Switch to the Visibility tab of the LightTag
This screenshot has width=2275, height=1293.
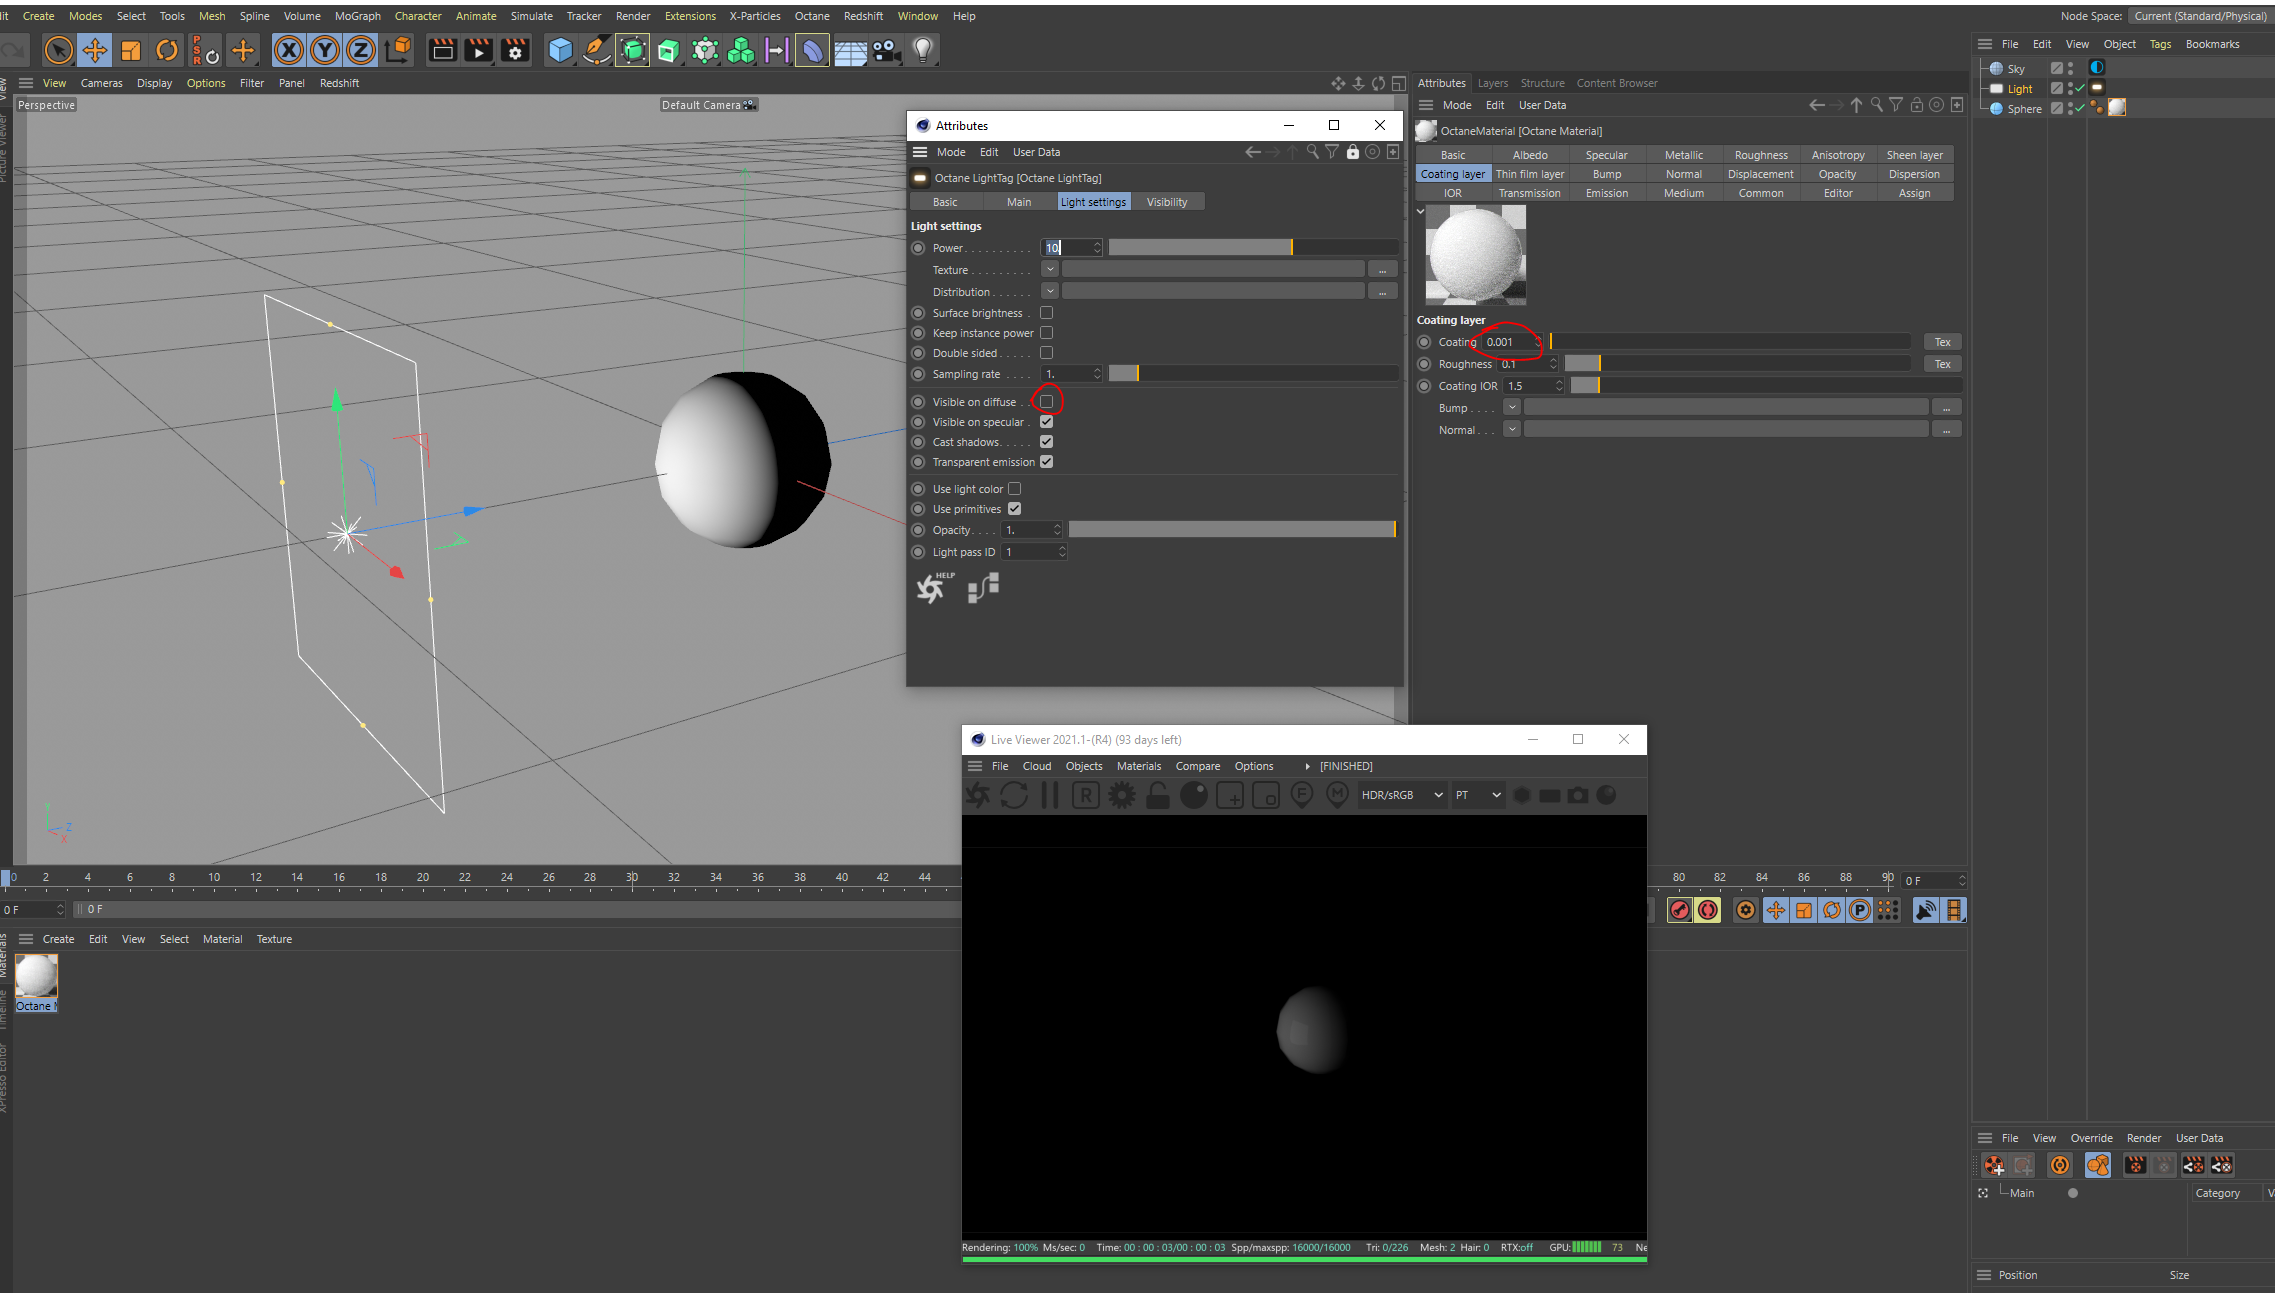[1167, 202]
